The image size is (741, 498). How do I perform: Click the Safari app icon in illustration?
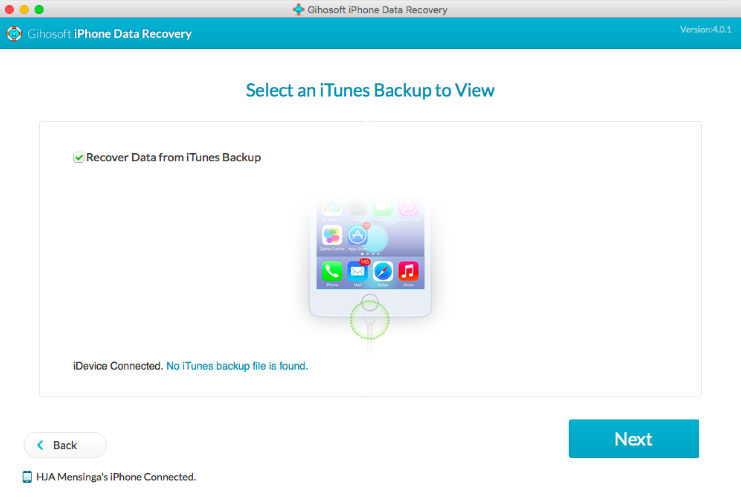point(383,272)
